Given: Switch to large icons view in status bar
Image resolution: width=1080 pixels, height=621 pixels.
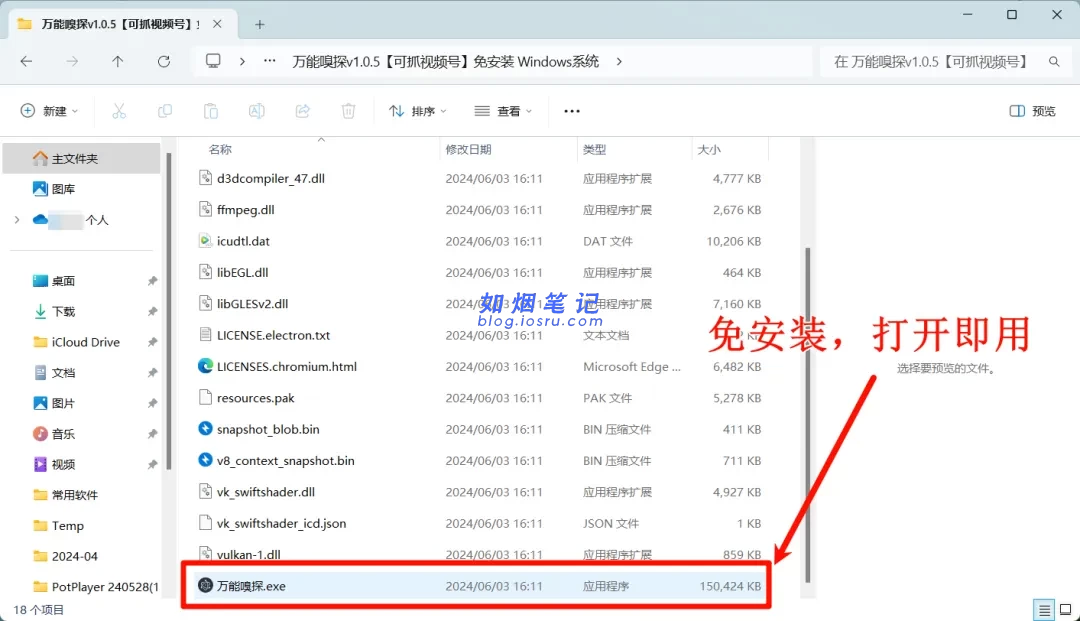Looking at the screenshot, I should click(x=1066, y=610).
